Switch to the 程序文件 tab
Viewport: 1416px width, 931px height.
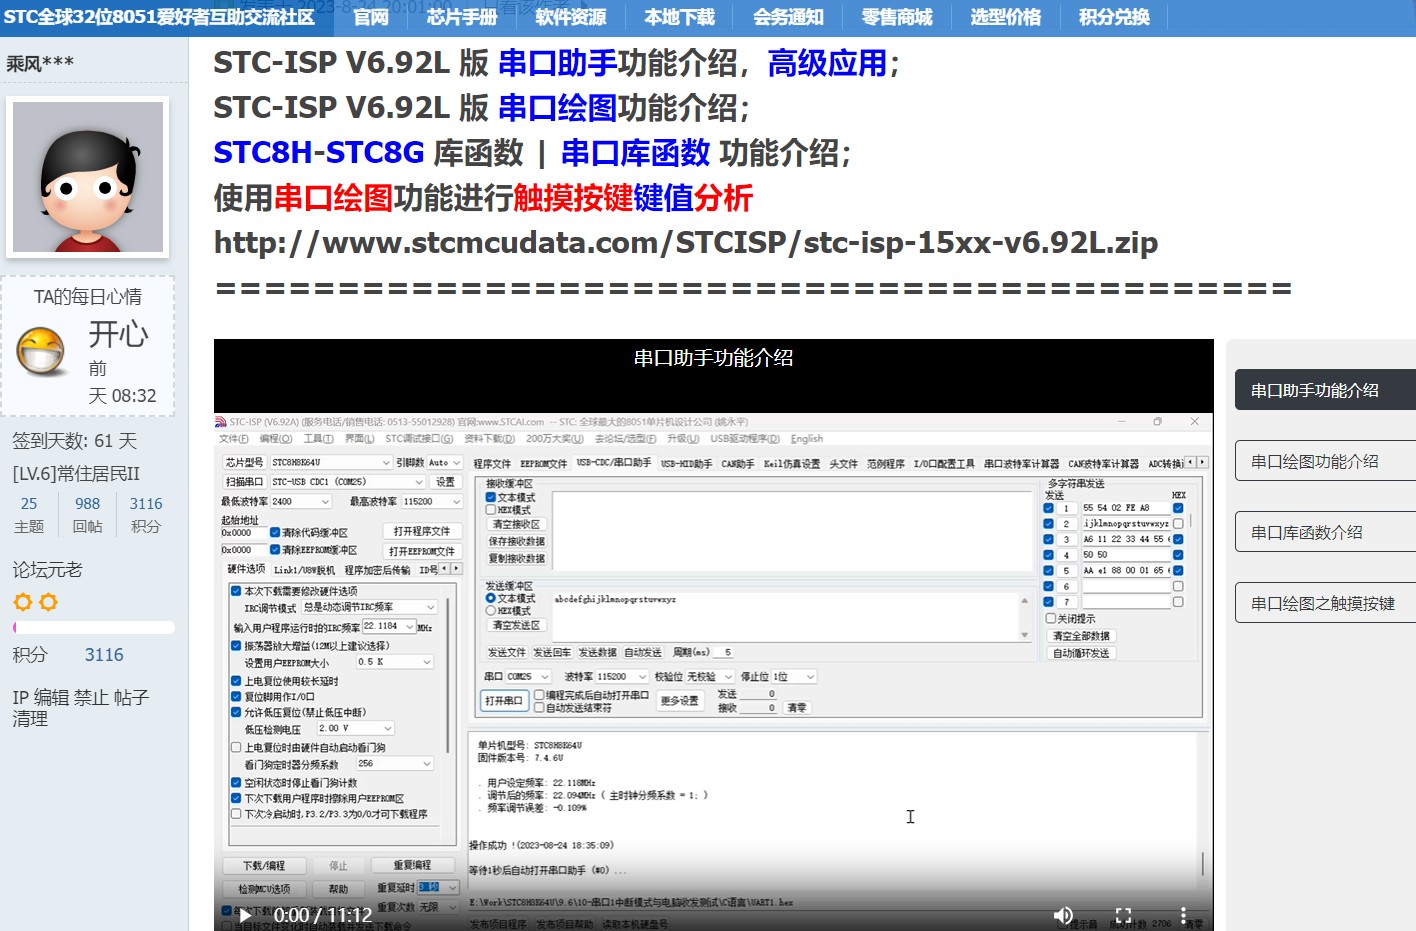point(492,464)
